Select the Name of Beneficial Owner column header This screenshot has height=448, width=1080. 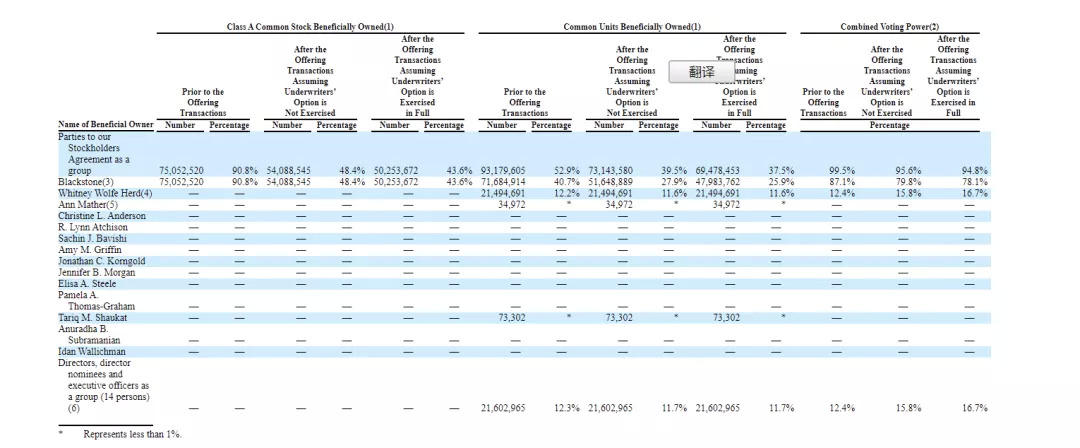click(x=106, y=125)
